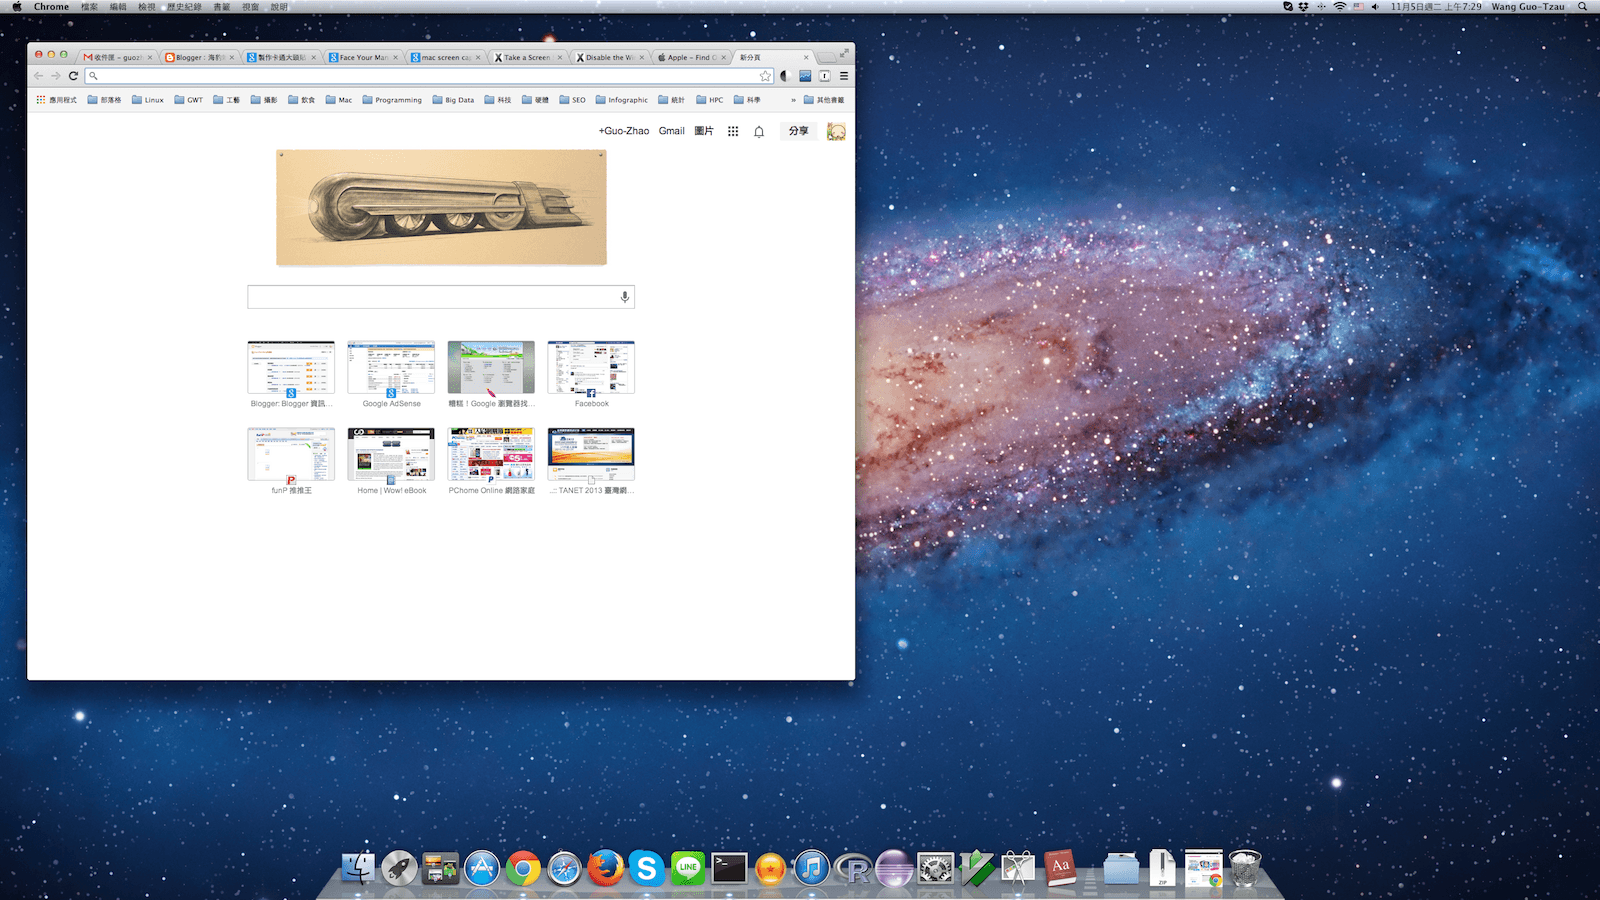Switch to the Blogger tab

(198, 57)
